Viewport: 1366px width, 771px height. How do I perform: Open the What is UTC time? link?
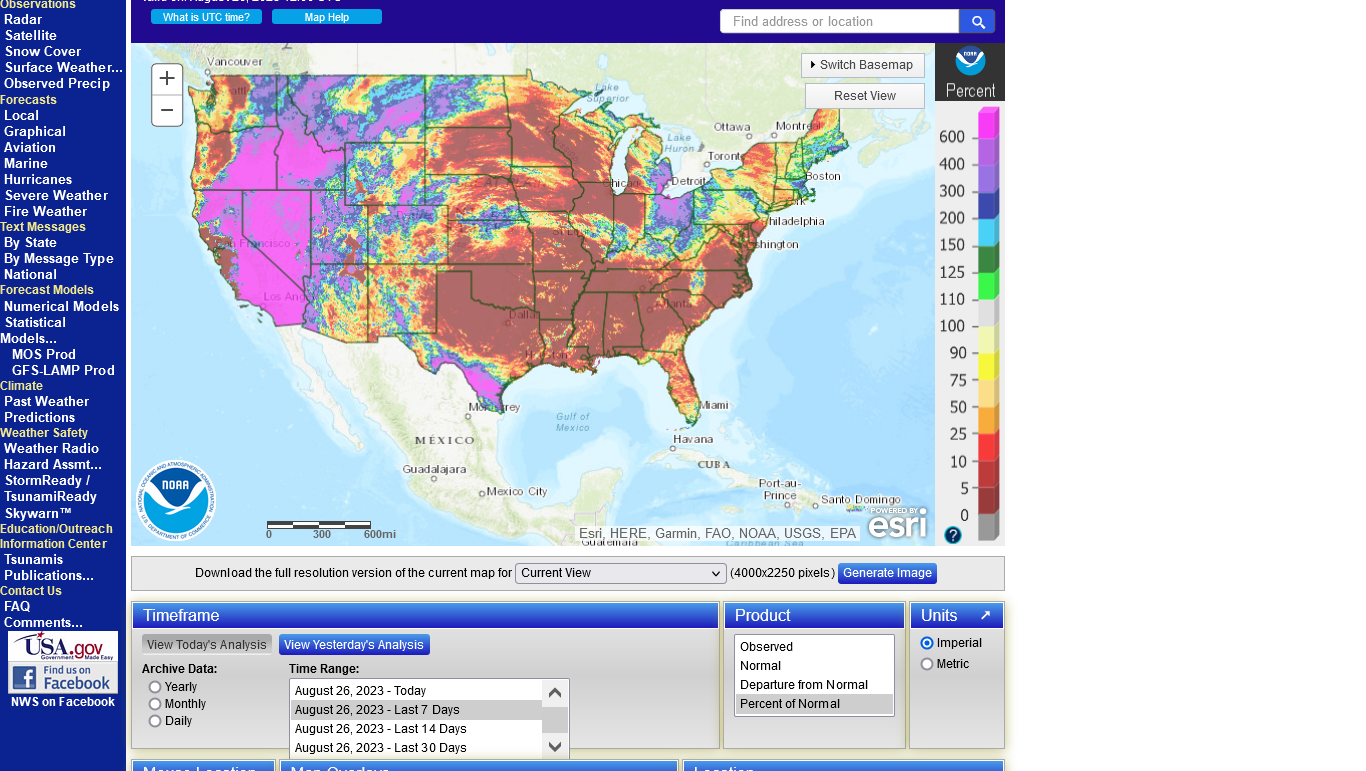[x=206, y=17]
